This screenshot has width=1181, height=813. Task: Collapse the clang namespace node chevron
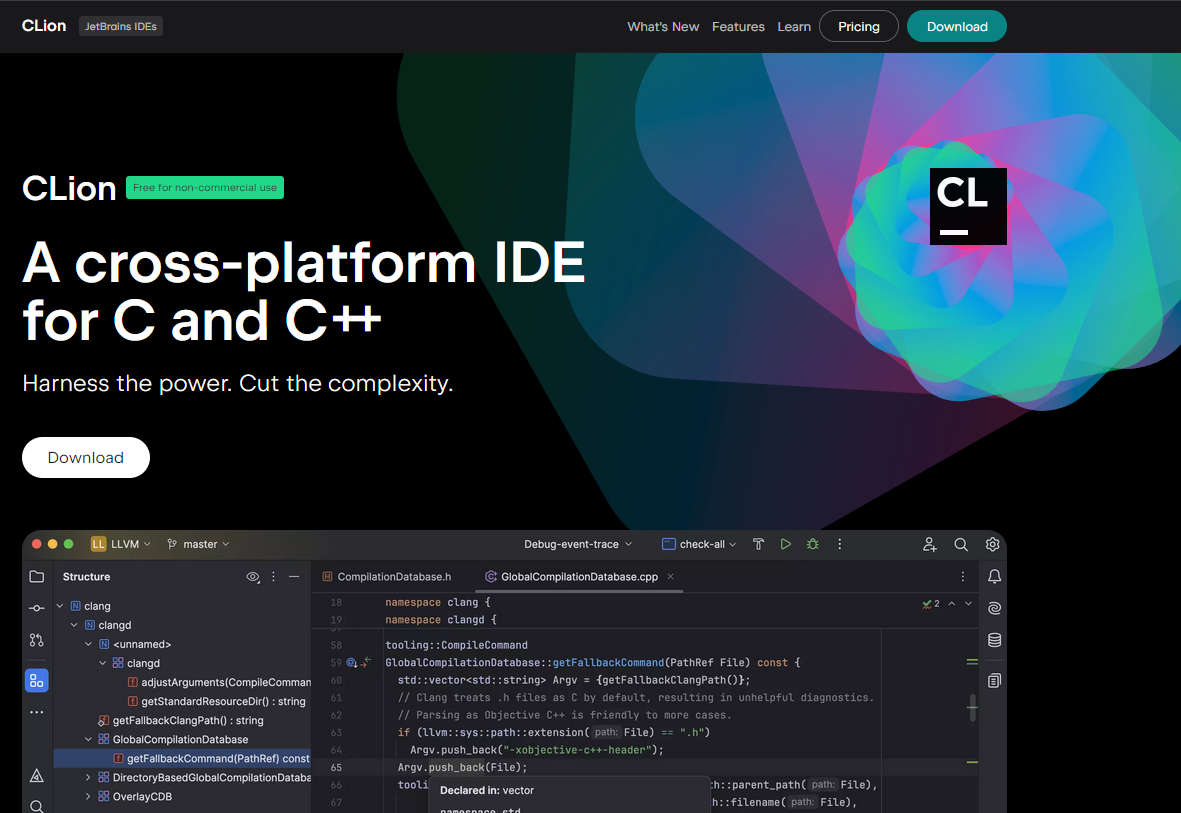click(x=60, y=606)
